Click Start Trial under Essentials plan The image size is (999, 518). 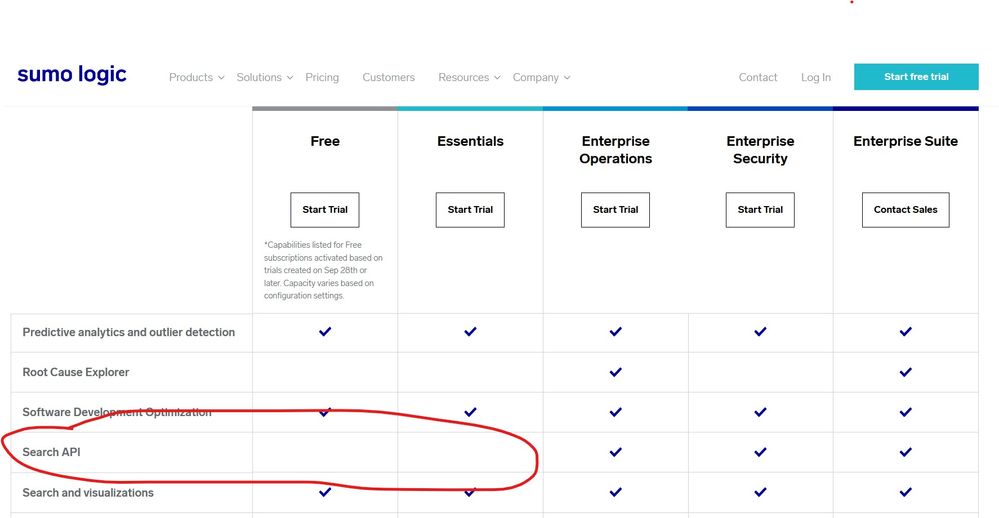click(x=470, y=210)
